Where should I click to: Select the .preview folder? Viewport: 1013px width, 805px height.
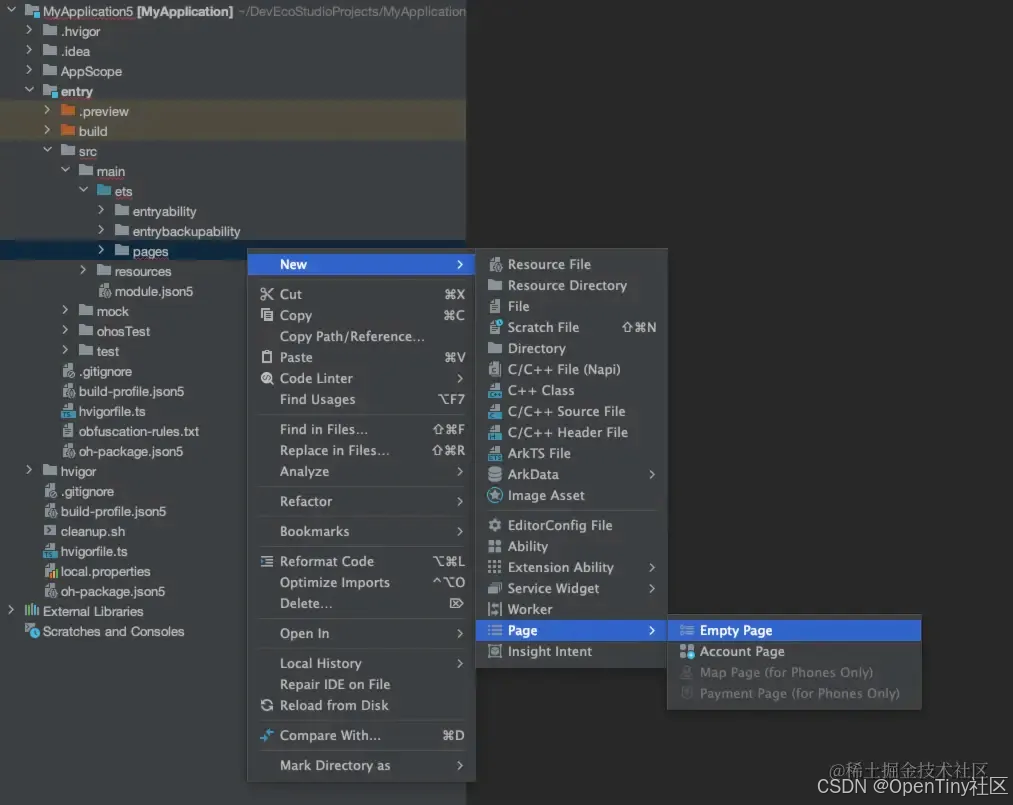coord(104,111)
